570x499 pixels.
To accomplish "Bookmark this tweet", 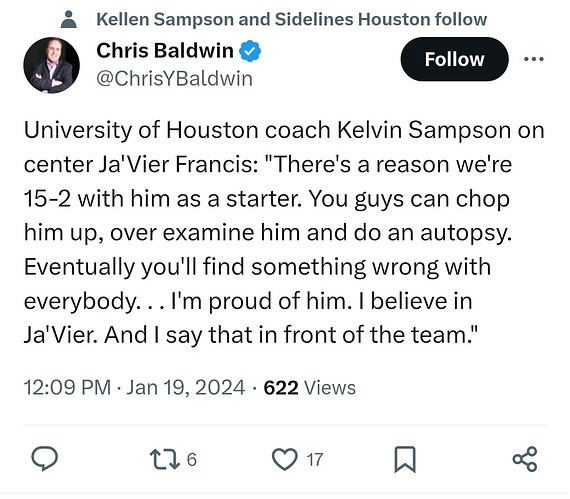I will [x=405, y=459].
